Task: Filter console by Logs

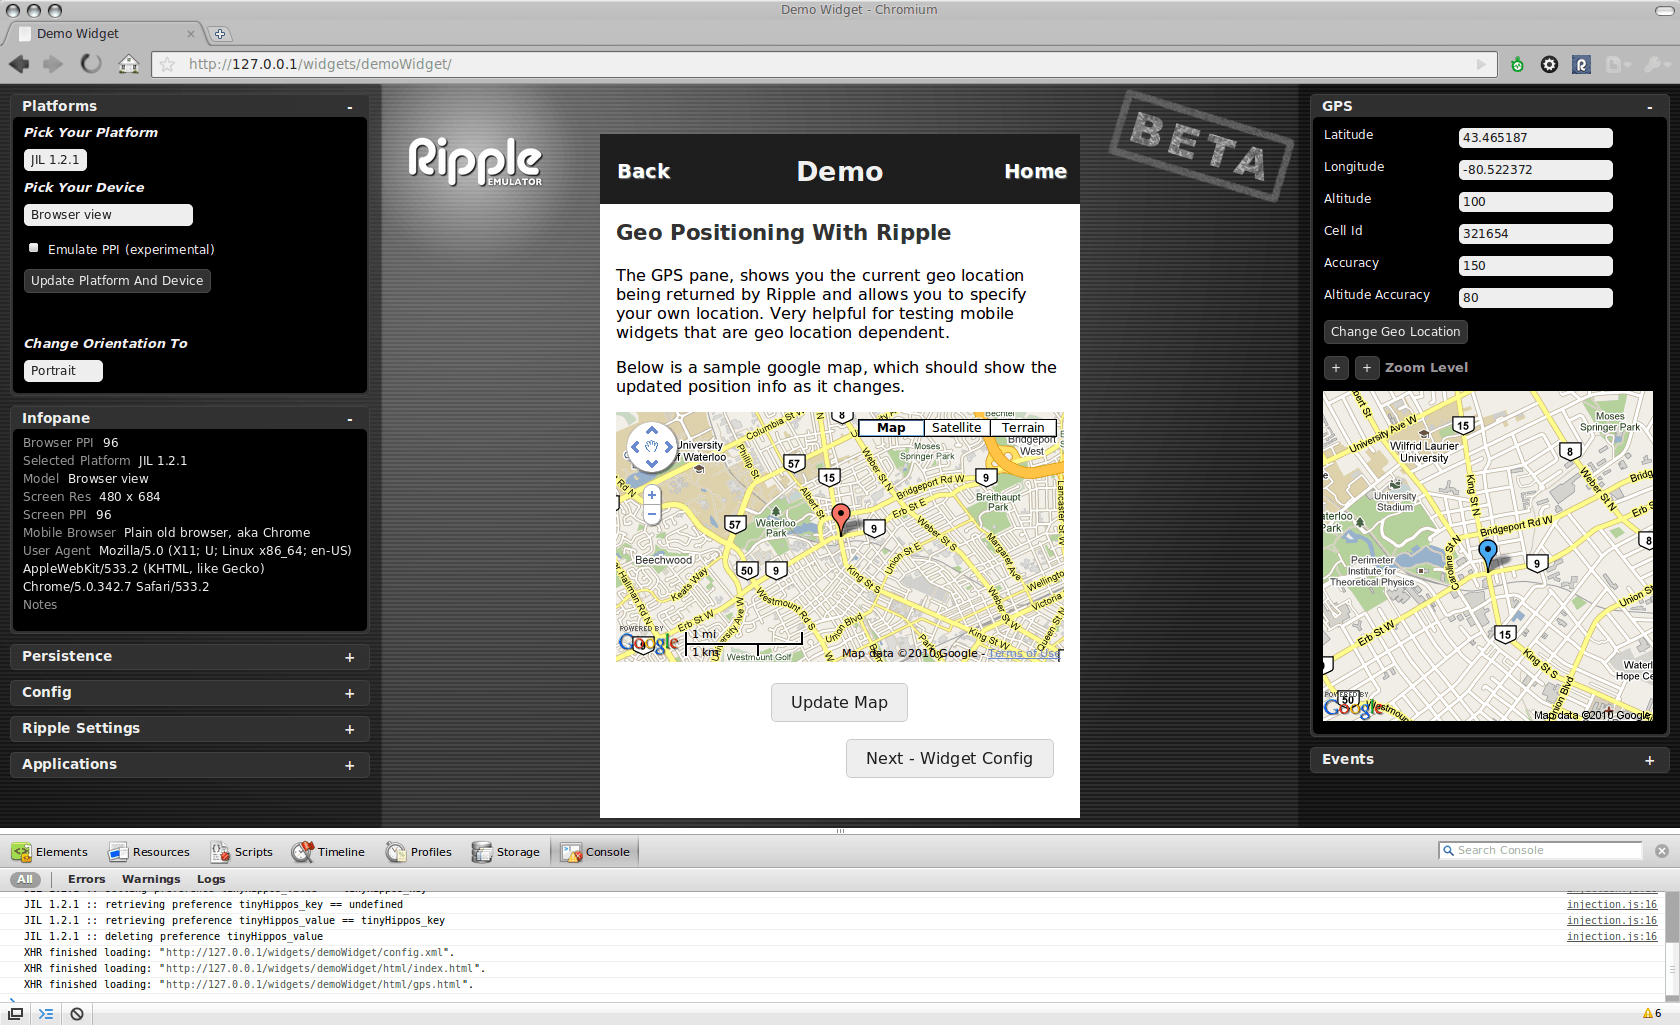Action: point(211,879)
